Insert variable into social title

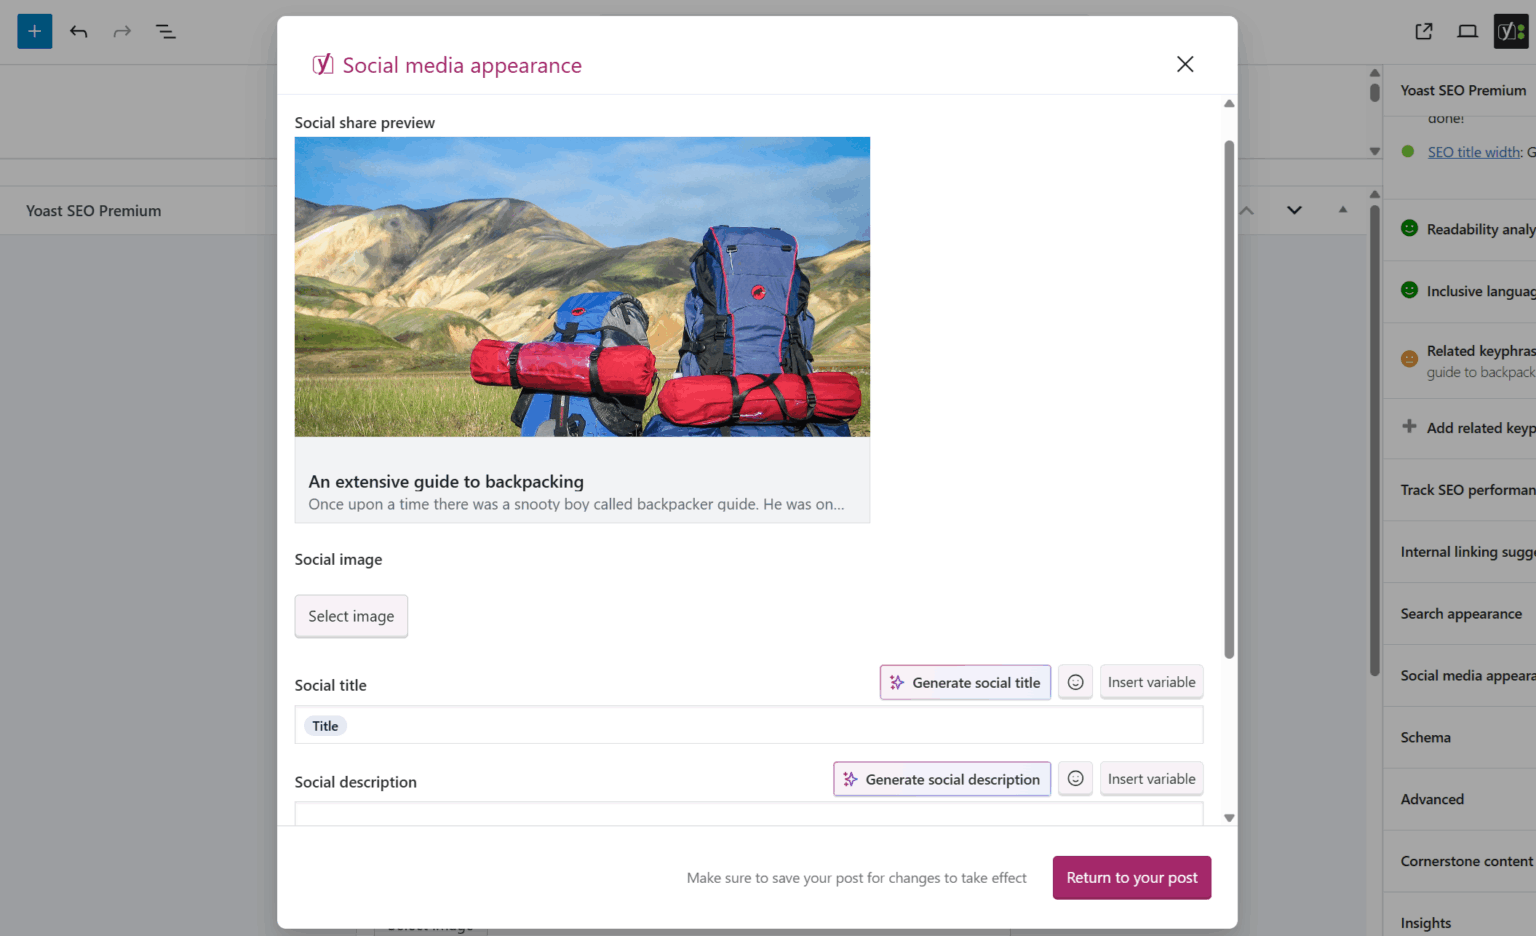(1151, 682)
